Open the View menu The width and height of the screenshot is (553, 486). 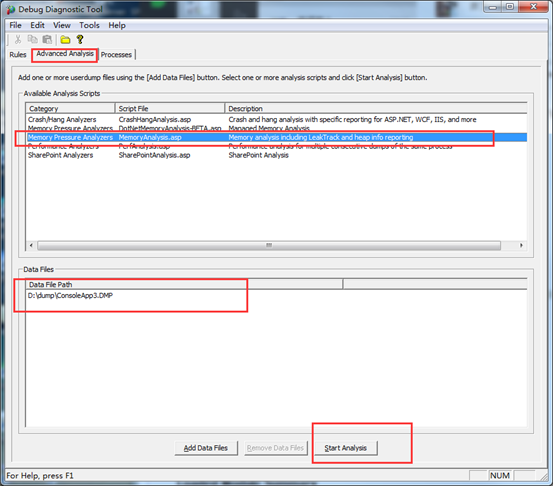62,25
